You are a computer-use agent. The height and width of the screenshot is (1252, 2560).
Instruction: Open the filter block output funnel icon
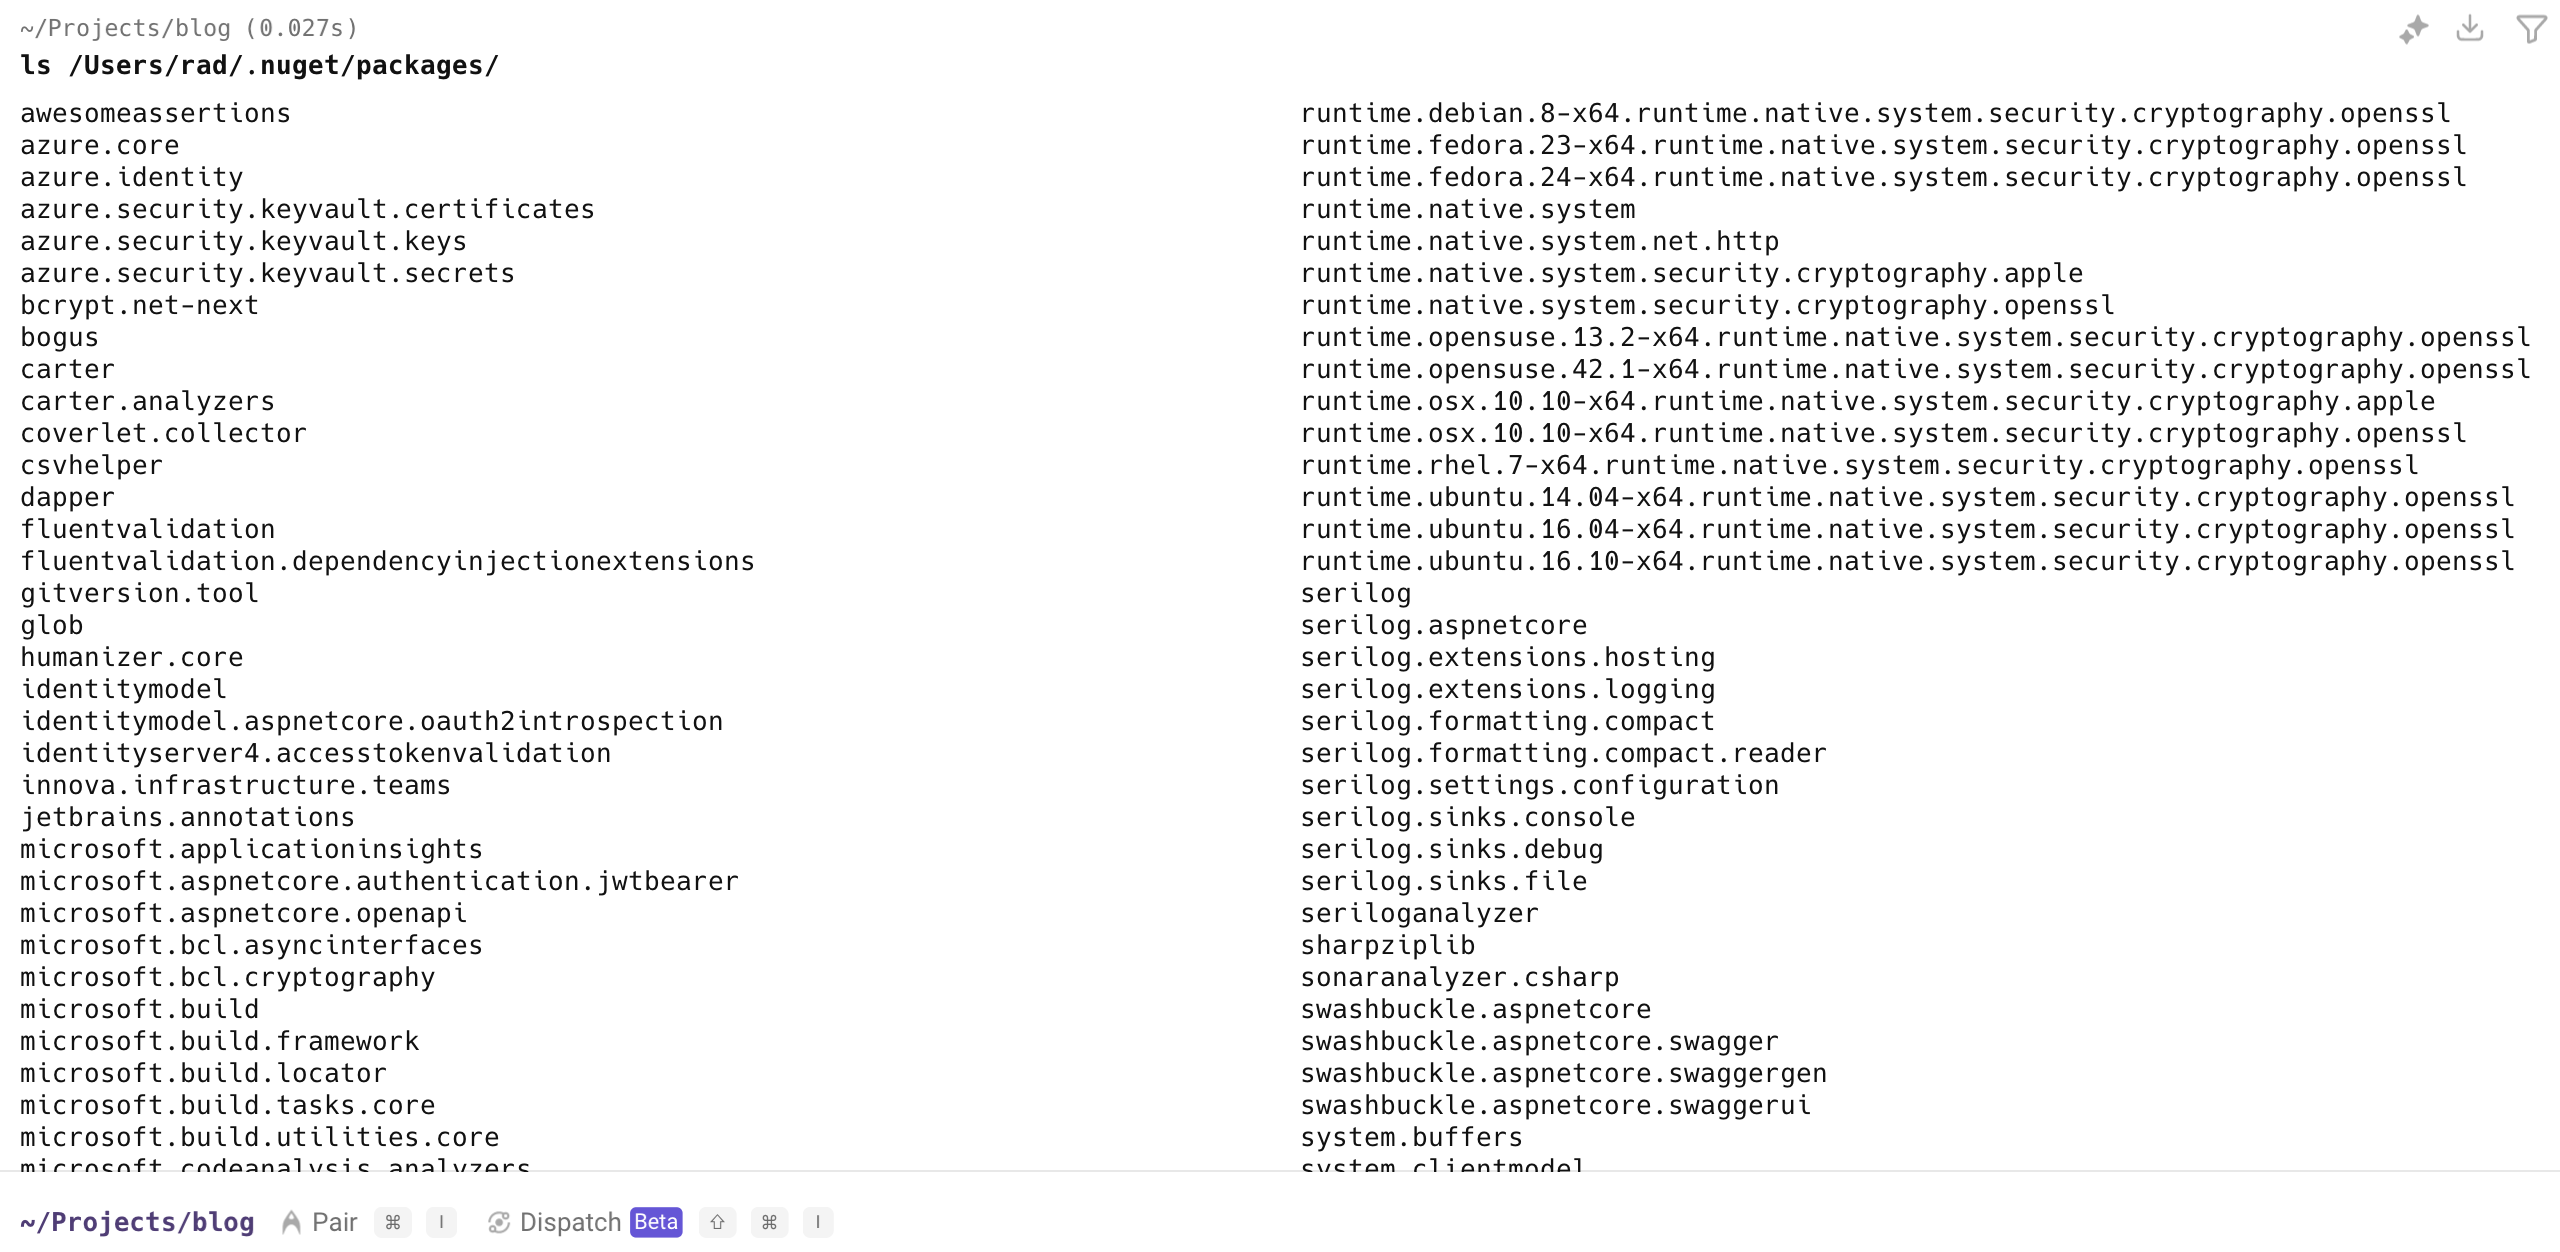click(x=2531, y=29)
